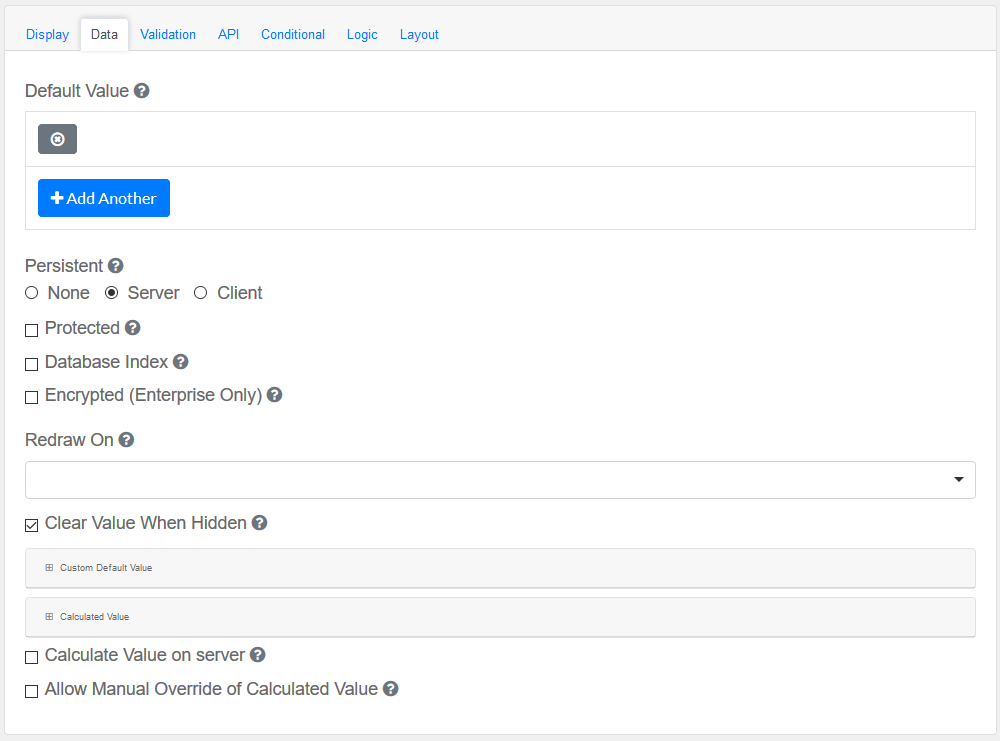
Task: Click help icon next to Protected
Action: [x=133, y=328]
